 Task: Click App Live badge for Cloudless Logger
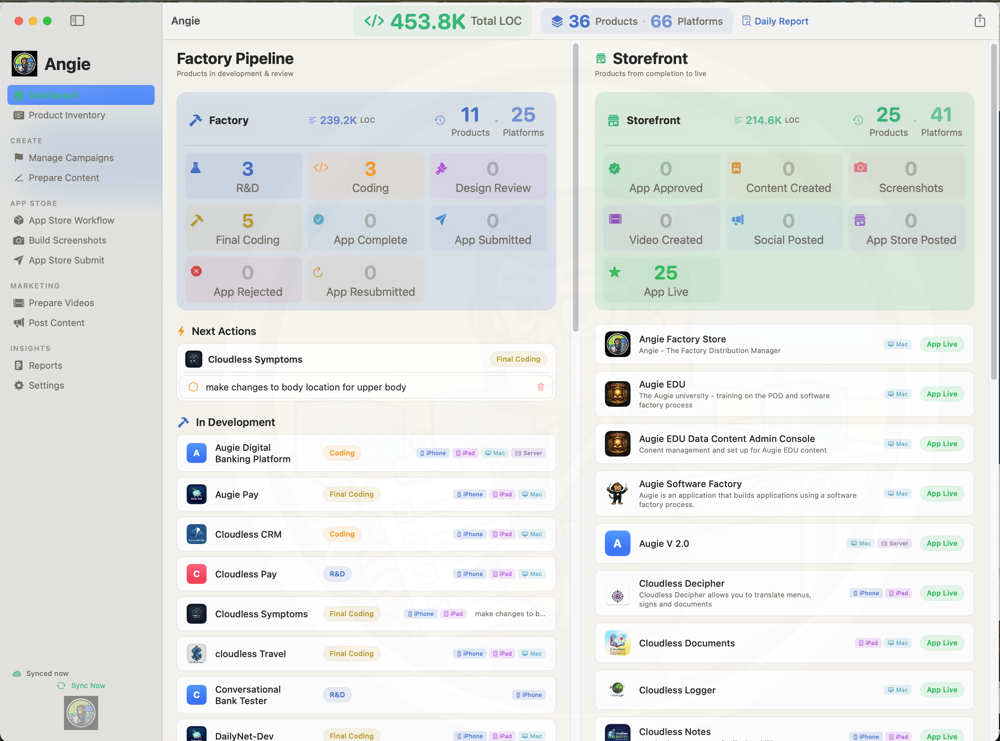click(941, 690)
